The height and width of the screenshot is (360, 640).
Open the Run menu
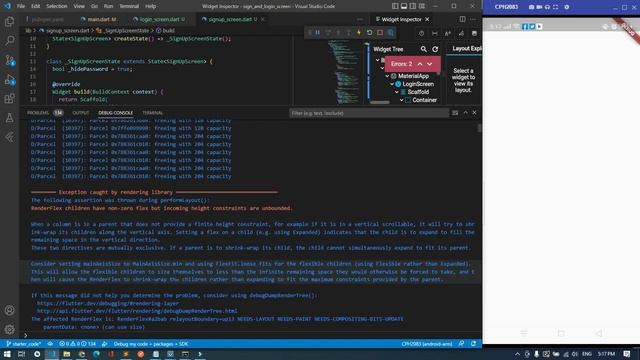(x=108, y=6)
